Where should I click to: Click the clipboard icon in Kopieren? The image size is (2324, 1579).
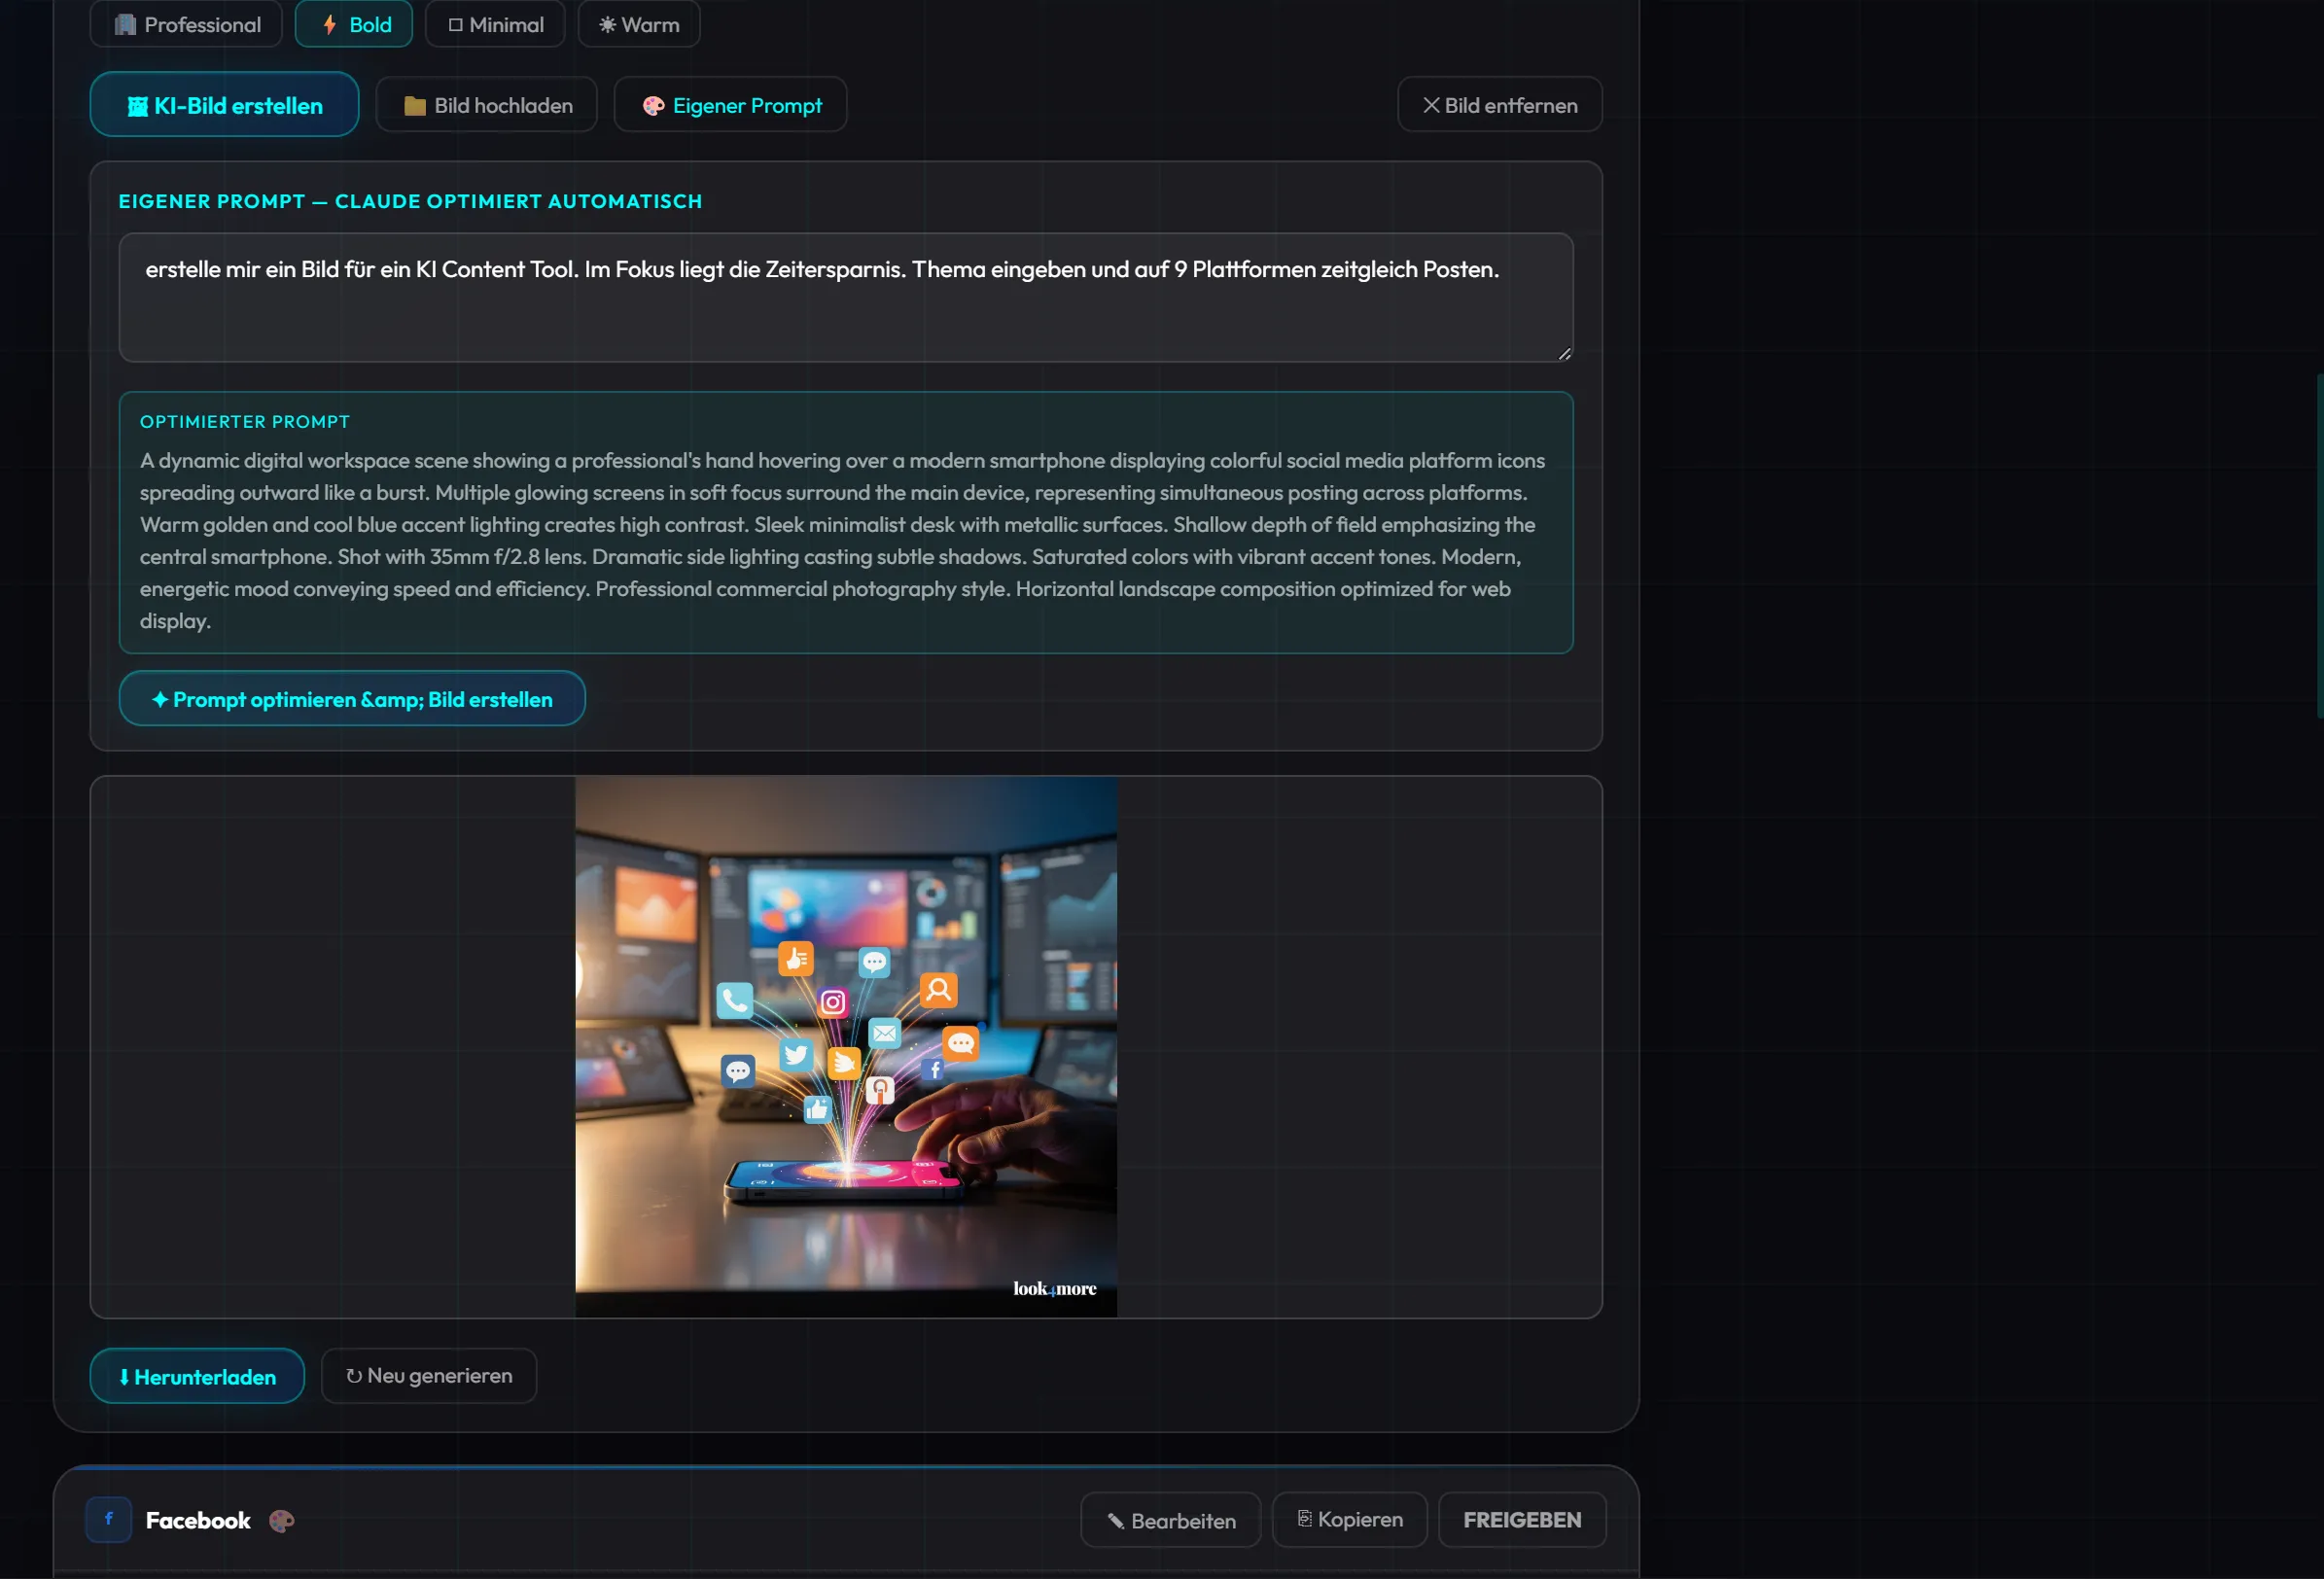pyautogui.click(x=1304, y=1518)
